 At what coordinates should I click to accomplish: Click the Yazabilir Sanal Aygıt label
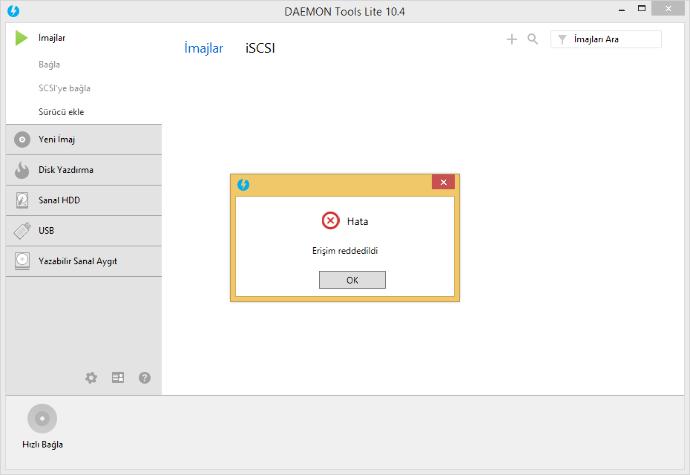77,261
